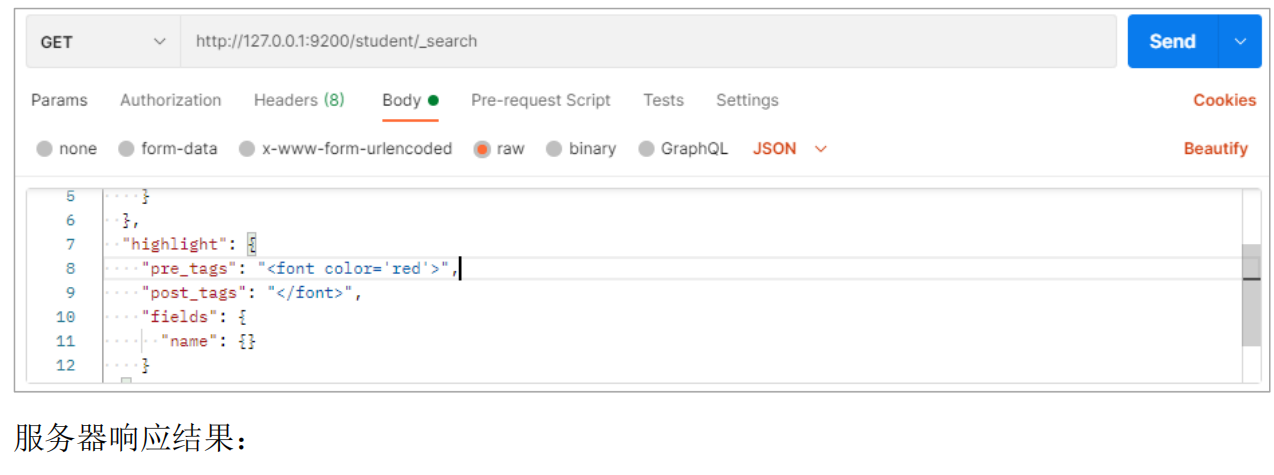Open the request Settings tab

(747, 100)
